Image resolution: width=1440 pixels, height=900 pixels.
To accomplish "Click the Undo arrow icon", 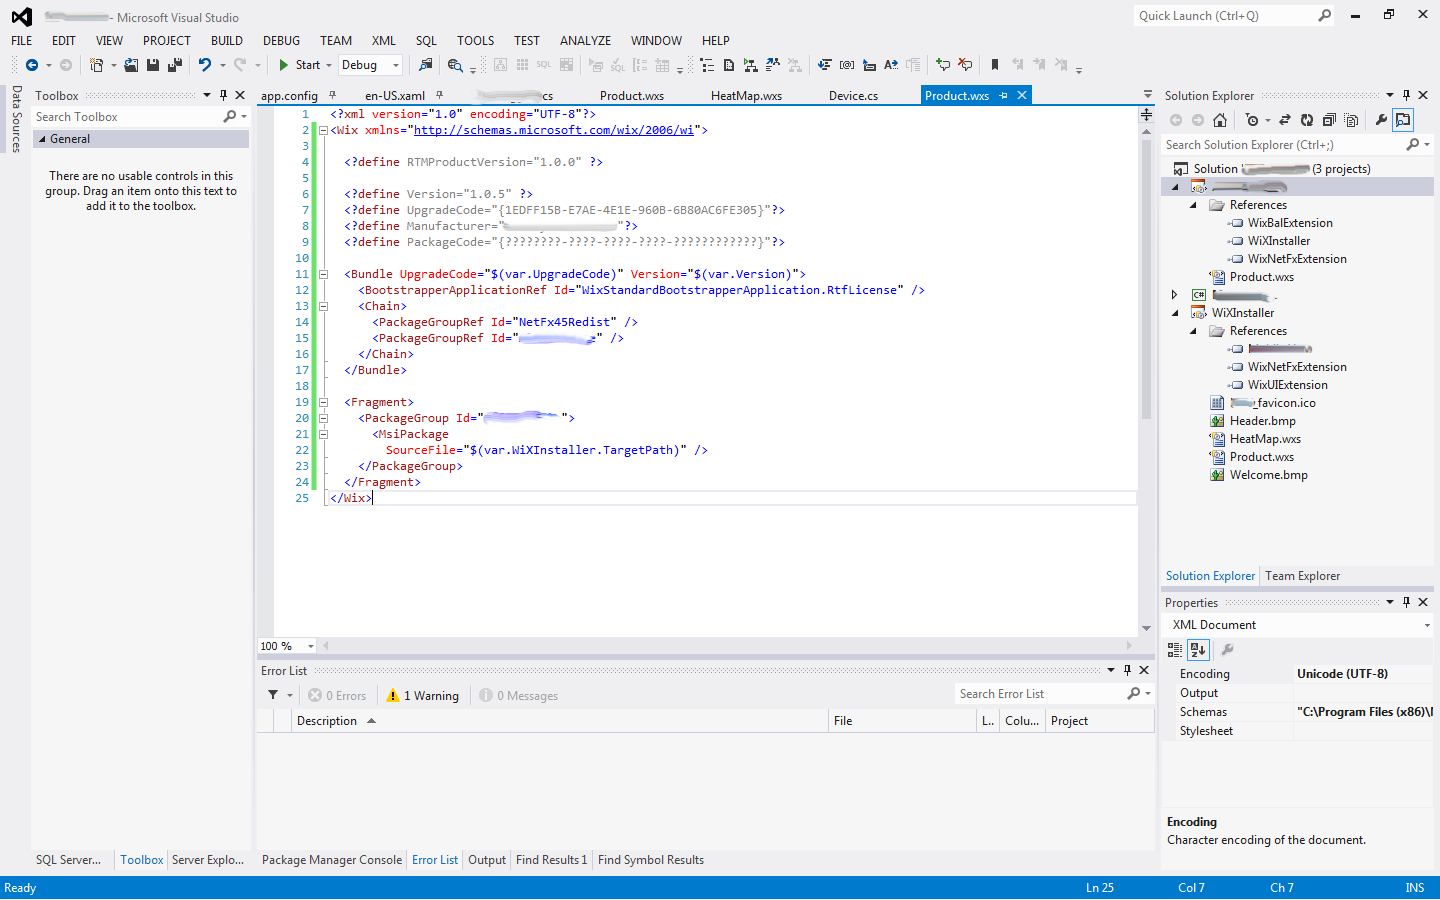I will pos(204,65).
